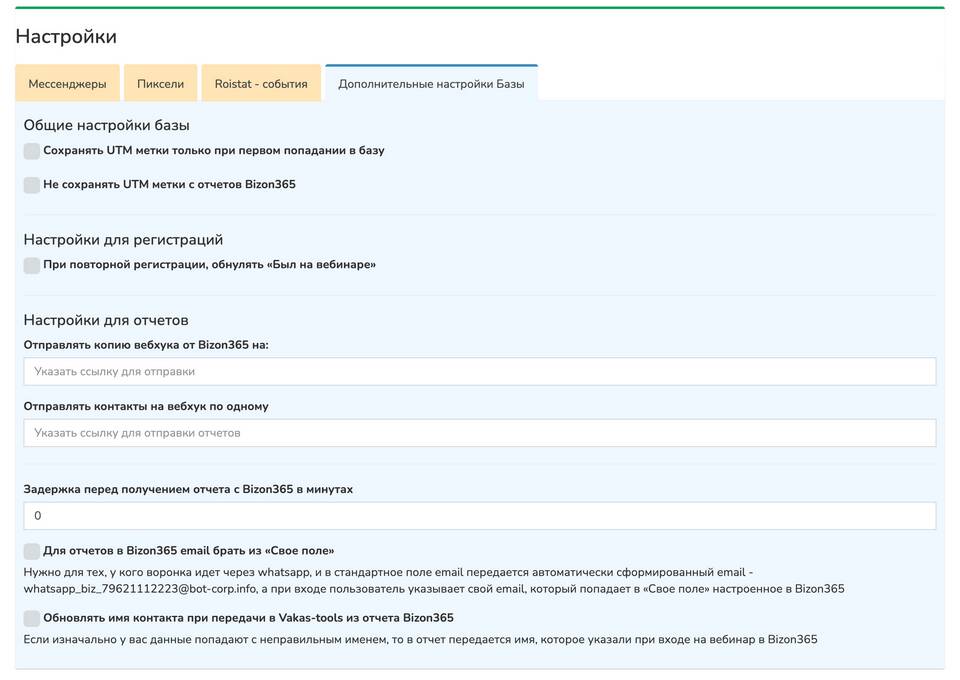Open Дополнительные настройки Базы tab
Image resolution: width=960 pixels, height=680 pixels.
431,84
